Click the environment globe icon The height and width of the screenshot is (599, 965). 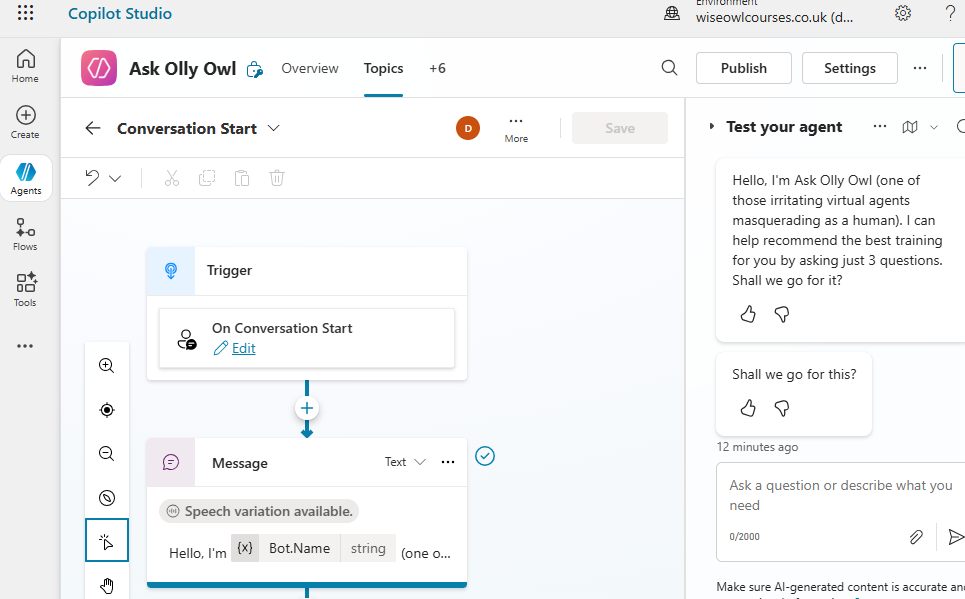pos(672,14)
